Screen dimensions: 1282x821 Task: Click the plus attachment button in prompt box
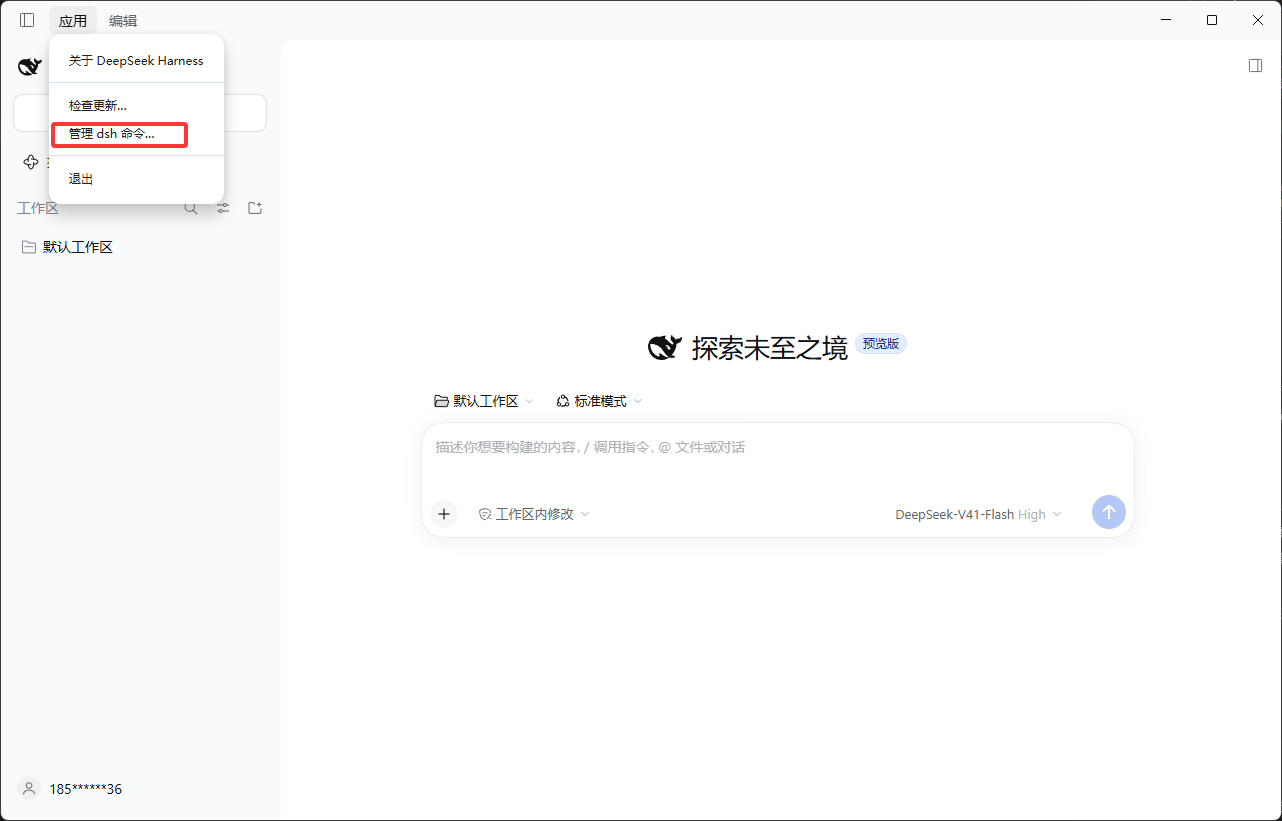point(444,514)
